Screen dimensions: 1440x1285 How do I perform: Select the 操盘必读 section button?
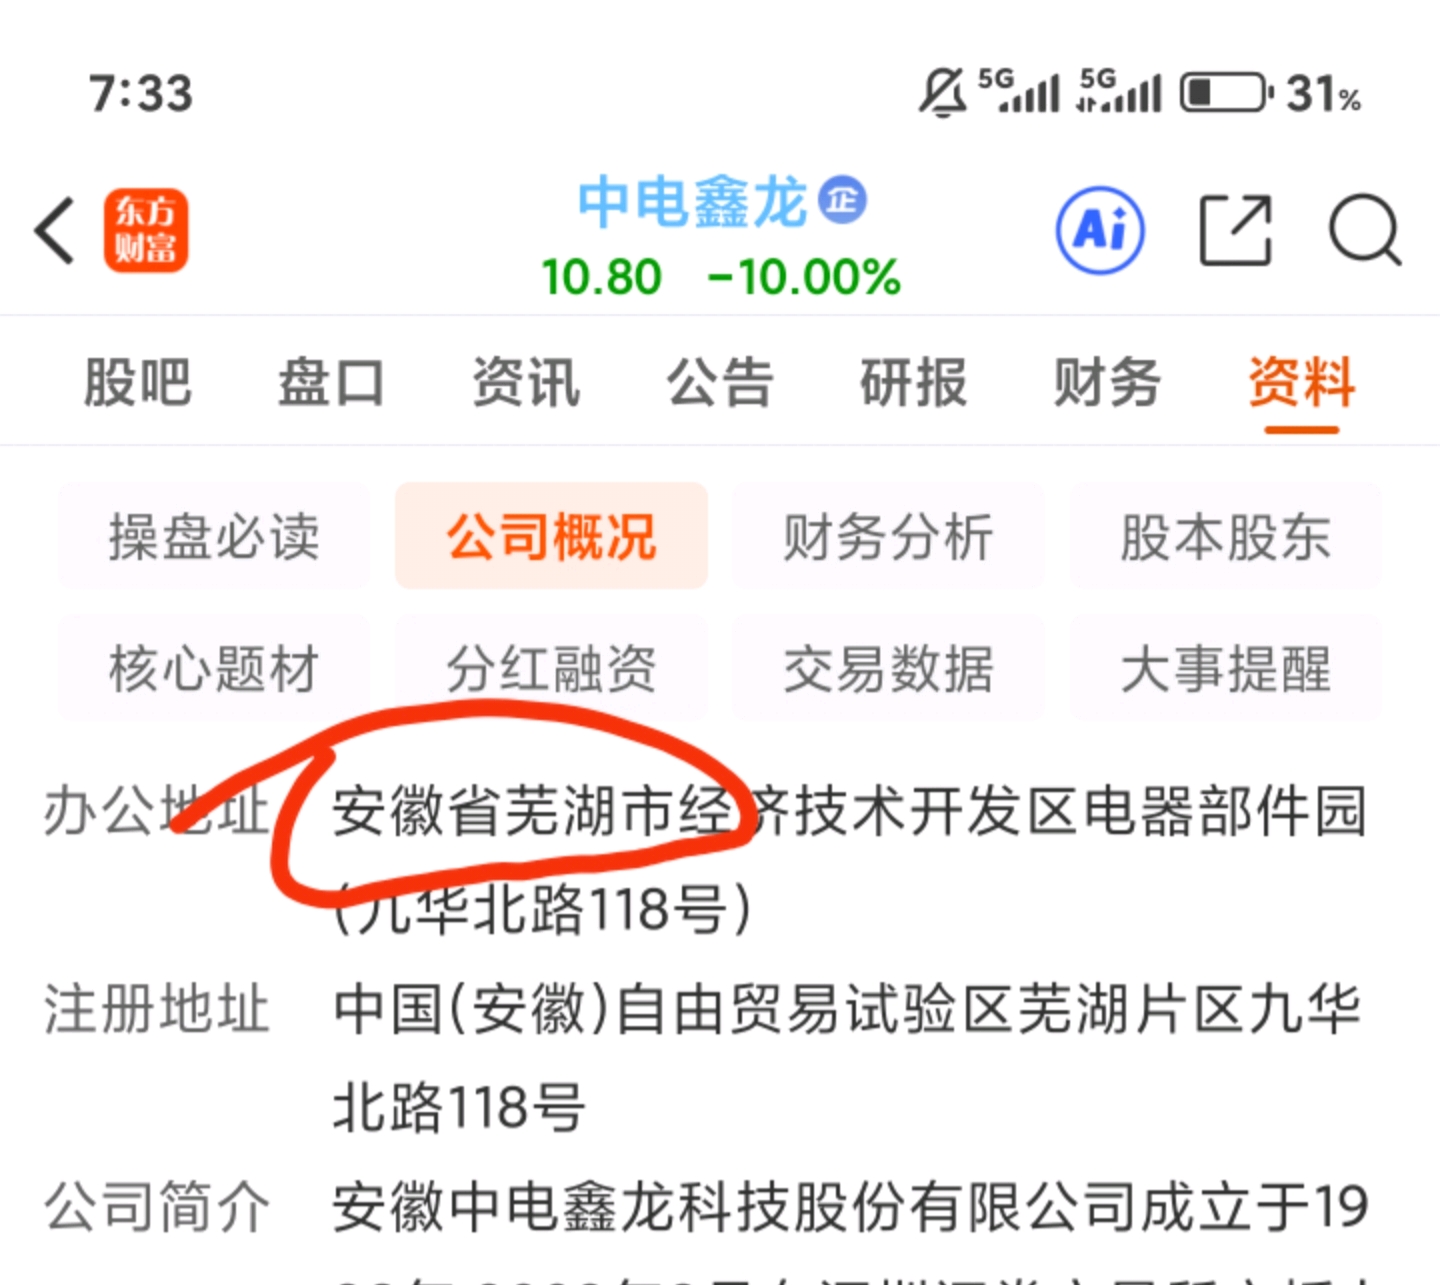click(x=214, y=536)
